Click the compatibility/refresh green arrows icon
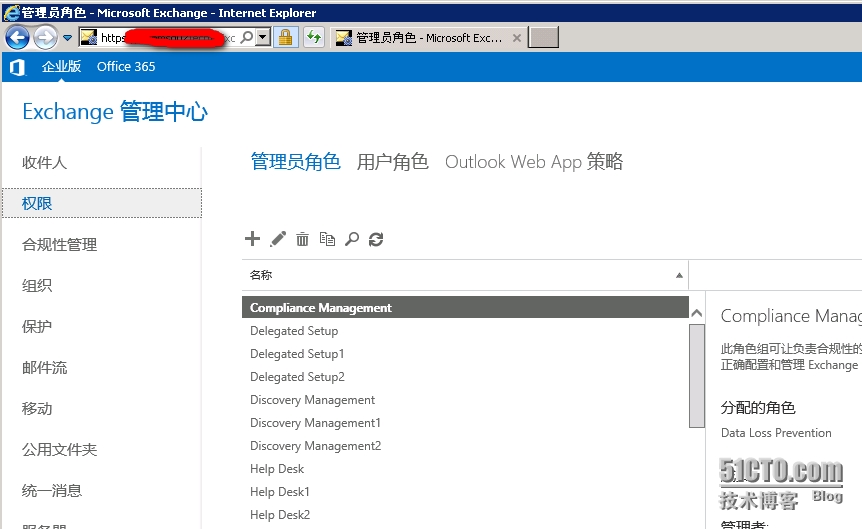The image size is (862, 529). pyautogui.click(x=314, y=37)
